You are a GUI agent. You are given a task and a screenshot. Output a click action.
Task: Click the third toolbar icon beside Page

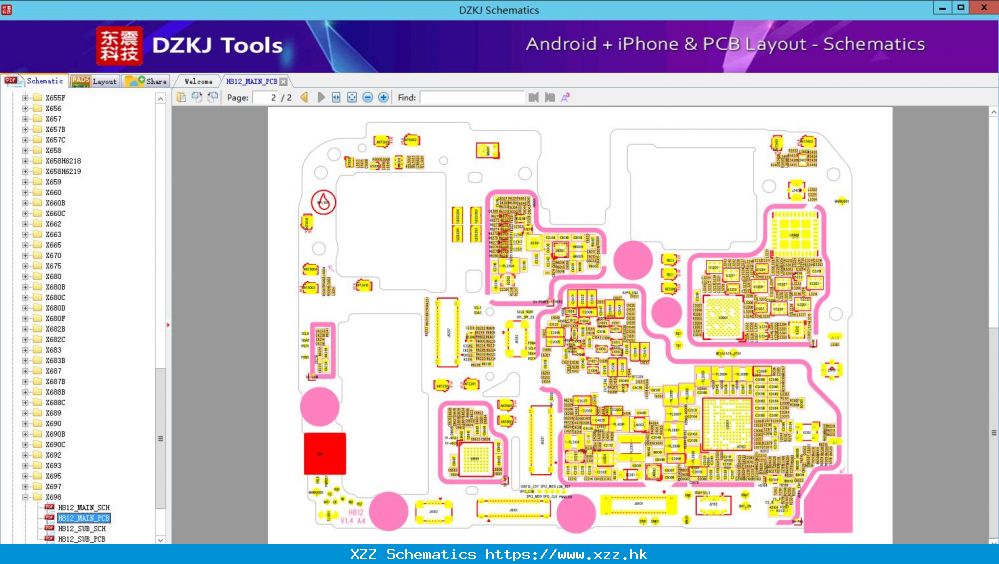click(x=213, y=97)
